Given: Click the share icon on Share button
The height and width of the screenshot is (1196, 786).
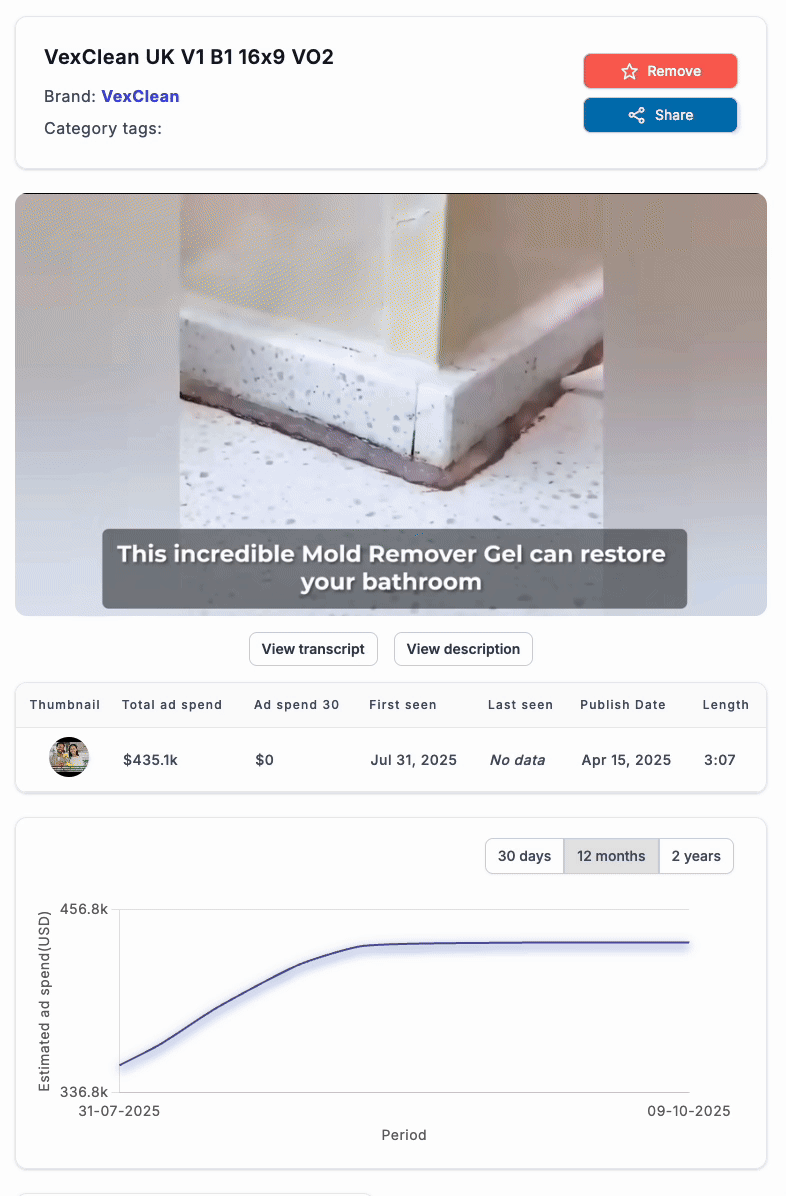Looking at the screenshot, I should click(636, 115).
